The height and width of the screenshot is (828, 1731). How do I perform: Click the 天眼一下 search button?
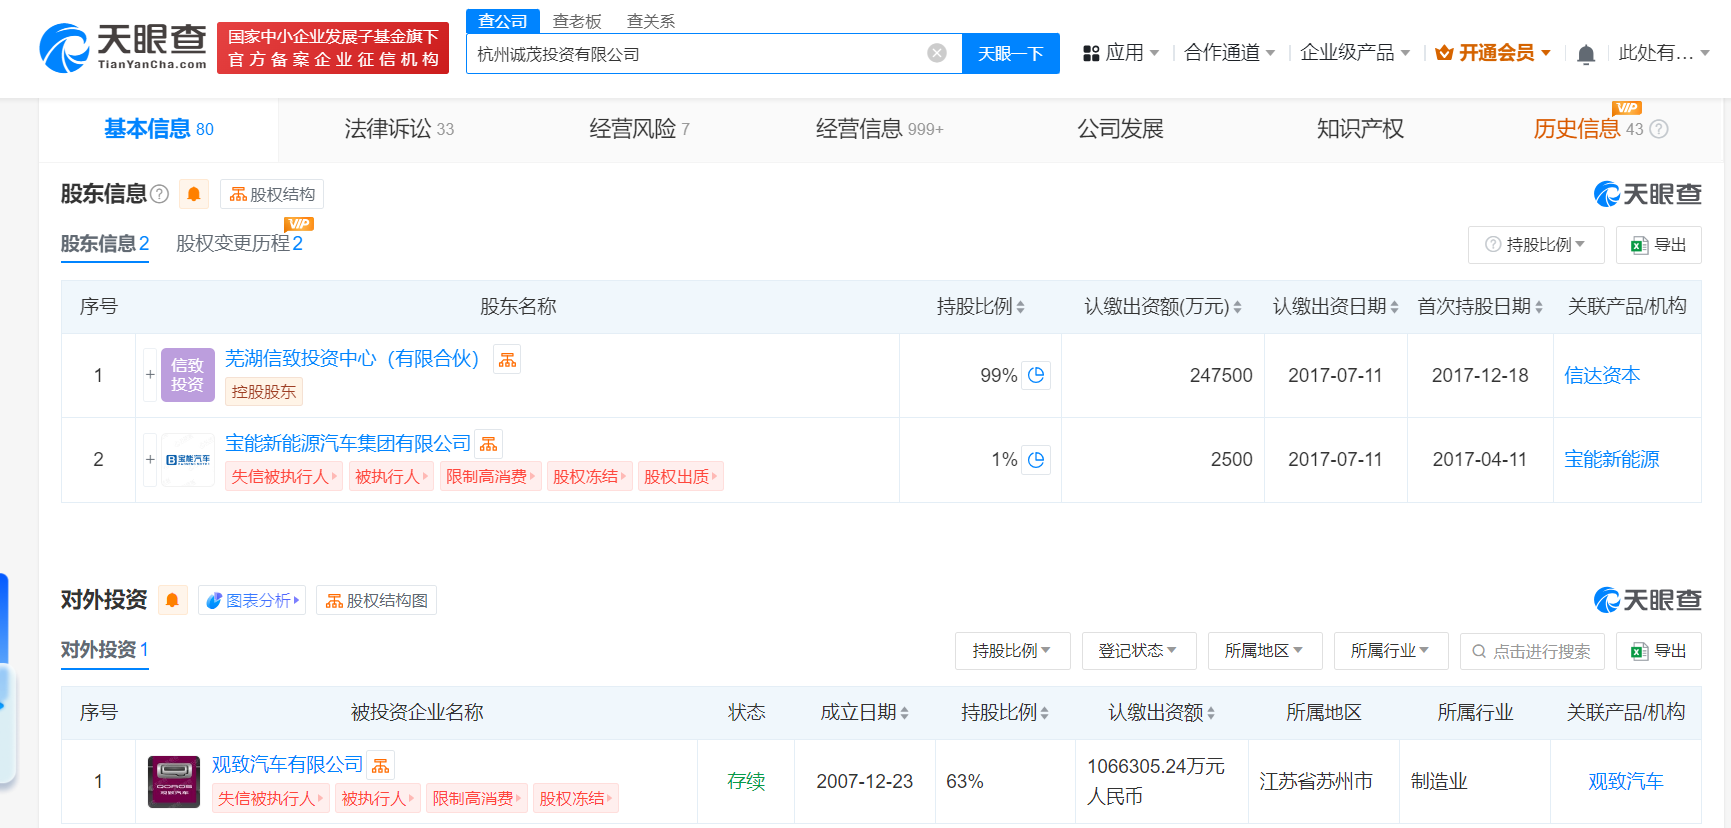point(1010,54)
